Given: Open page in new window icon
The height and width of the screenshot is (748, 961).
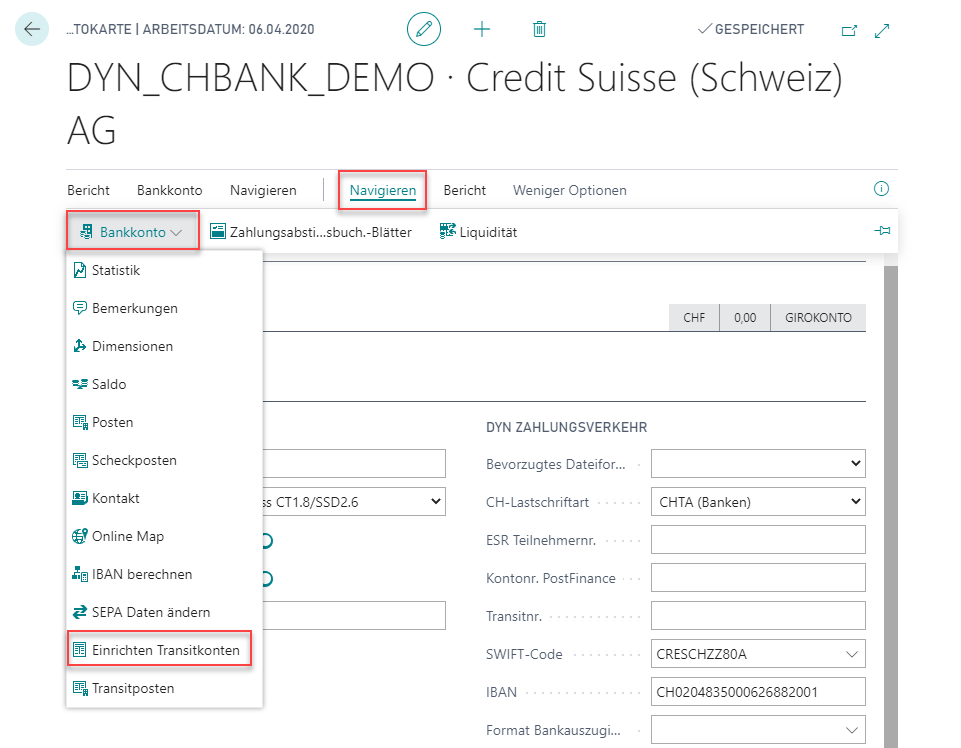Looking at the screenshot, I should point(849,31).
